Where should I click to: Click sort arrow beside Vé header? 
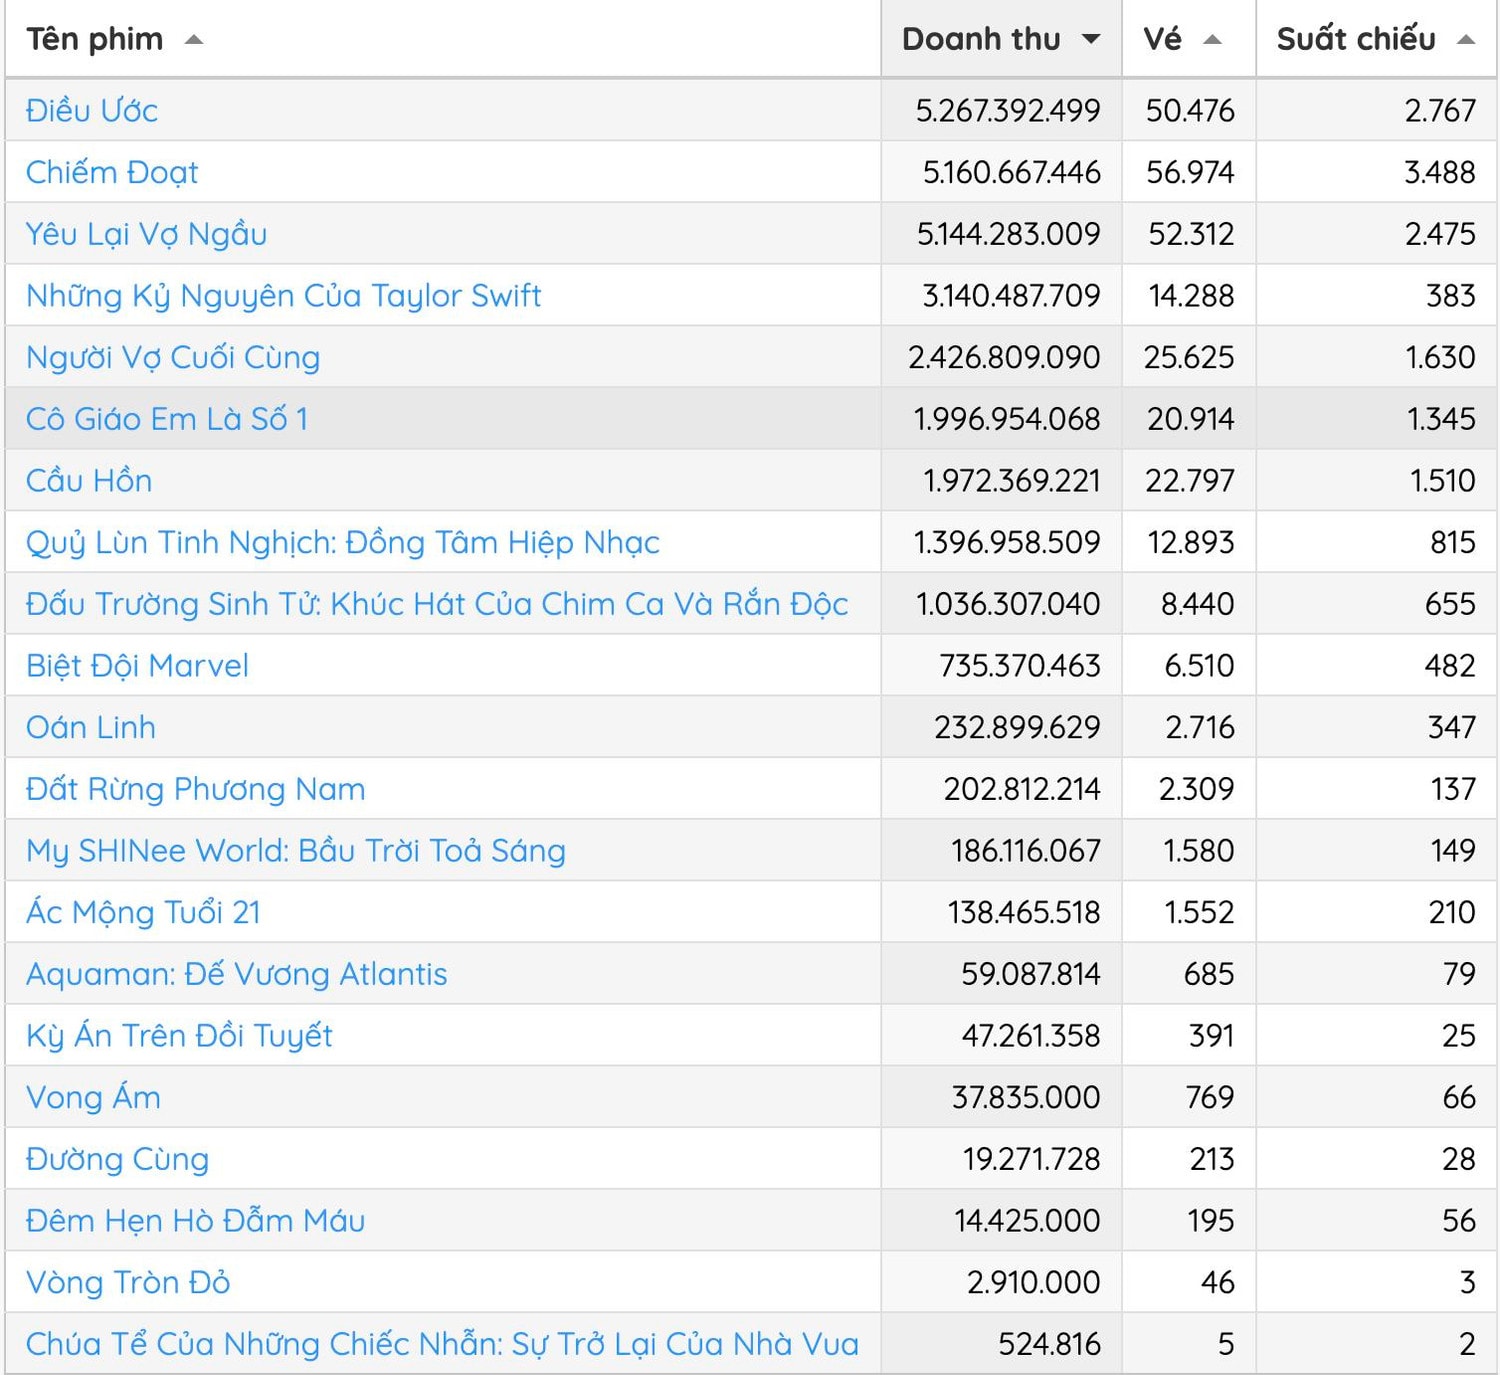[x=1212, y=40]
